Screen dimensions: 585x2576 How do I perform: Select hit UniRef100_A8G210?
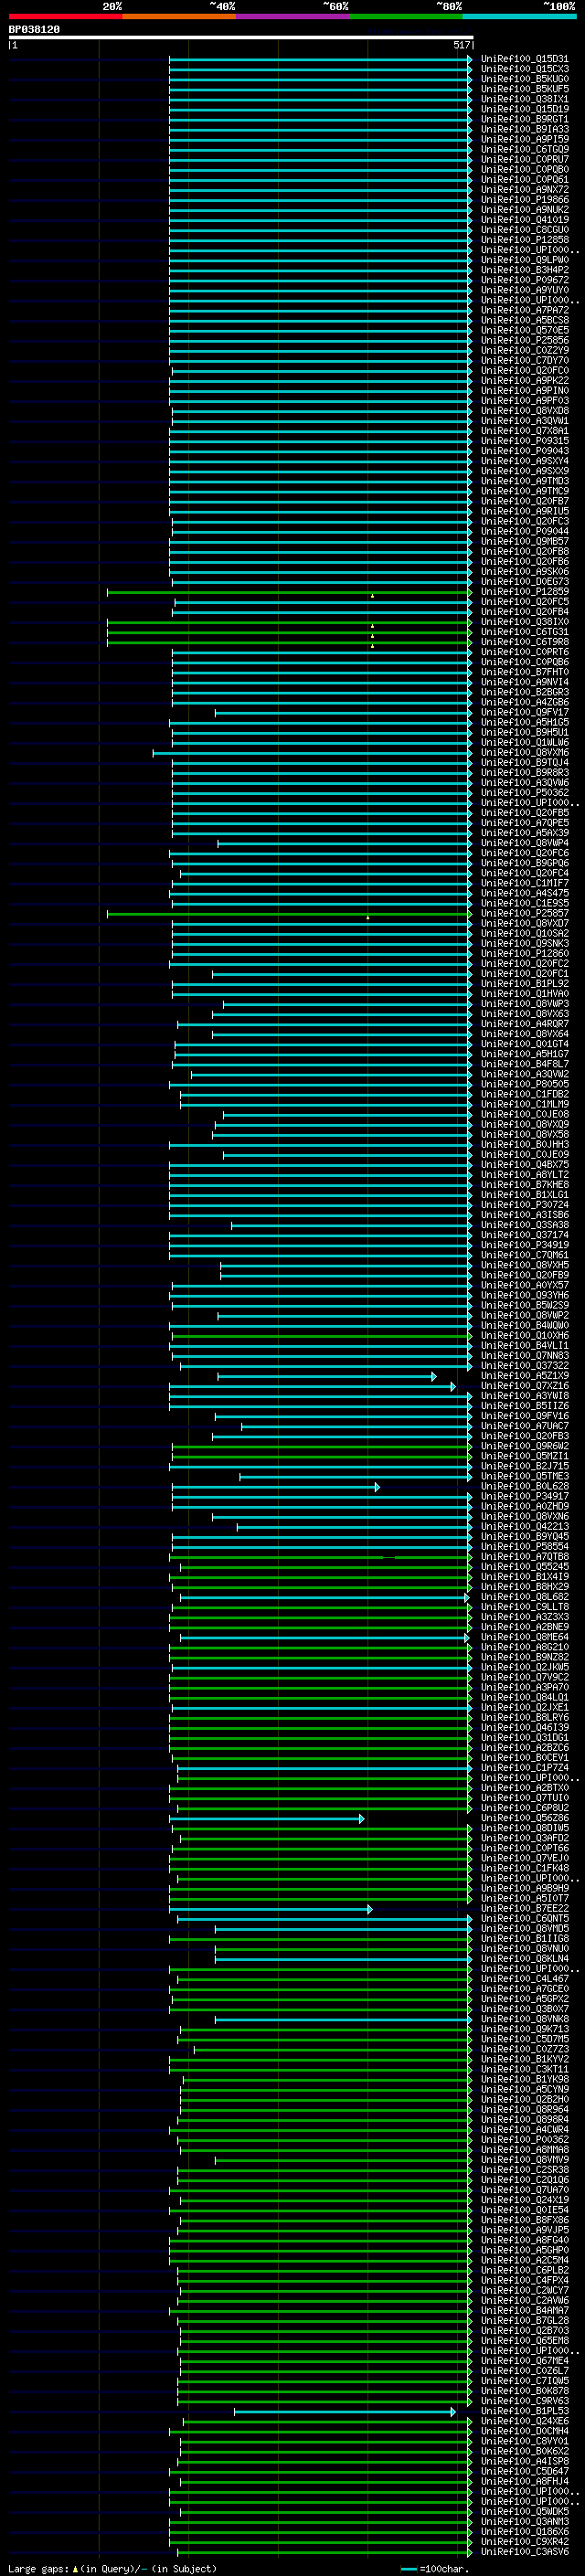(x=525, y=1647)
